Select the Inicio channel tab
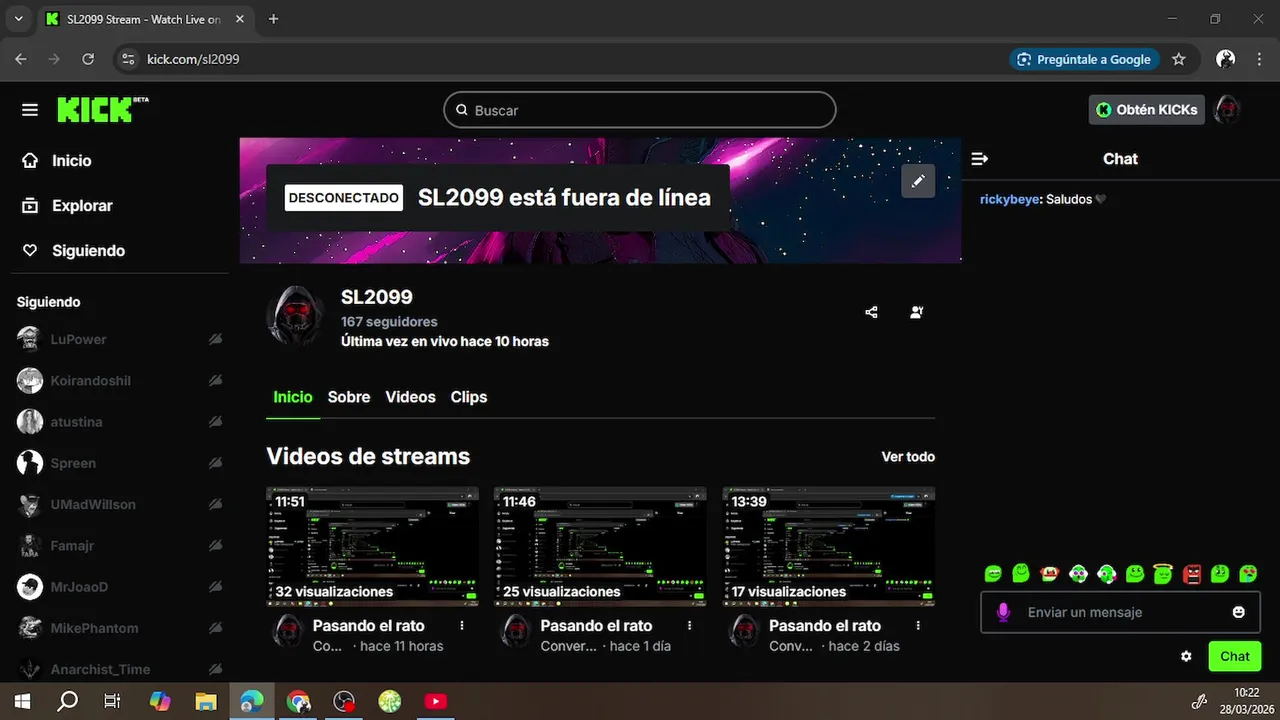 293,397
